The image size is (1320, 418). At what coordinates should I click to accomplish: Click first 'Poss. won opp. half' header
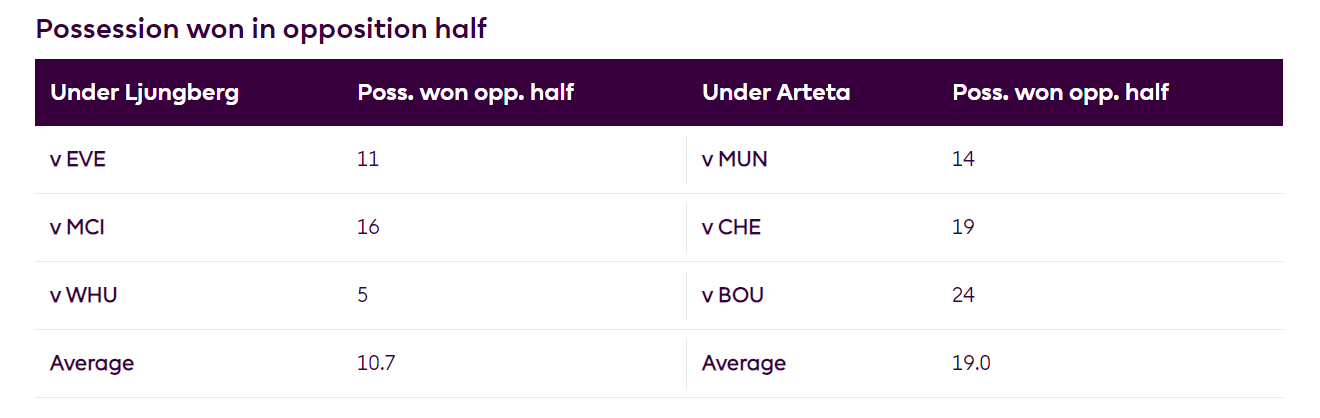click(465, 93)
